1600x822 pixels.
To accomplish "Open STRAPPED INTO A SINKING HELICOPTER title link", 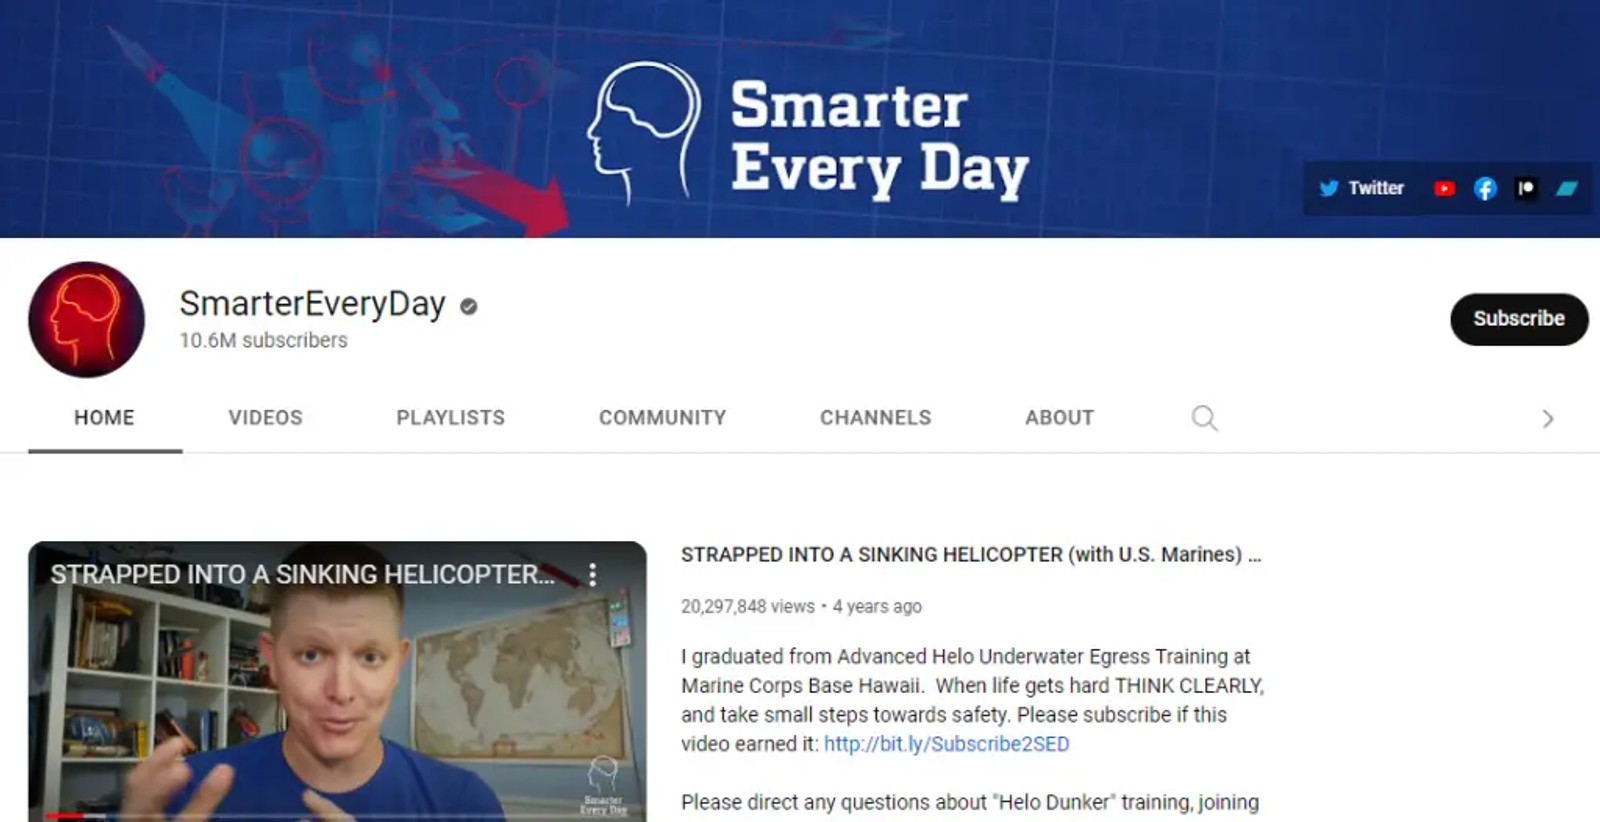I will pyautogui.click(x=970, y=555).
